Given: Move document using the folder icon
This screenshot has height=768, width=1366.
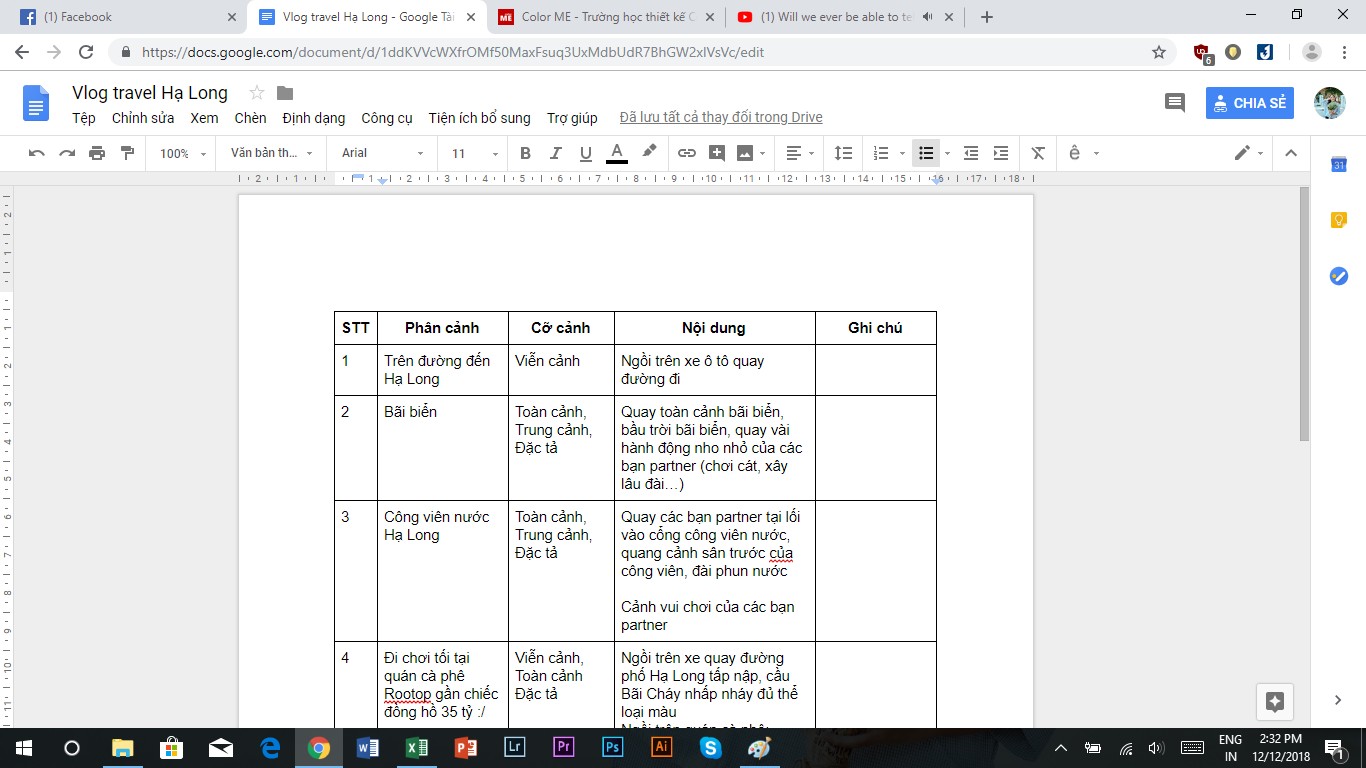Looking at the screenshot, I should click(285, 93).
